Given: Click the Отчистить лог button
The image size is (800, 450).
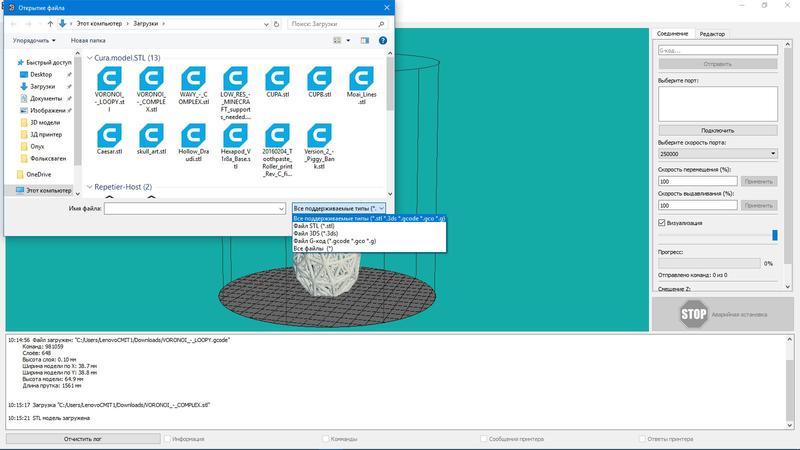Looking at the screenshot, I should click(83, 438).
